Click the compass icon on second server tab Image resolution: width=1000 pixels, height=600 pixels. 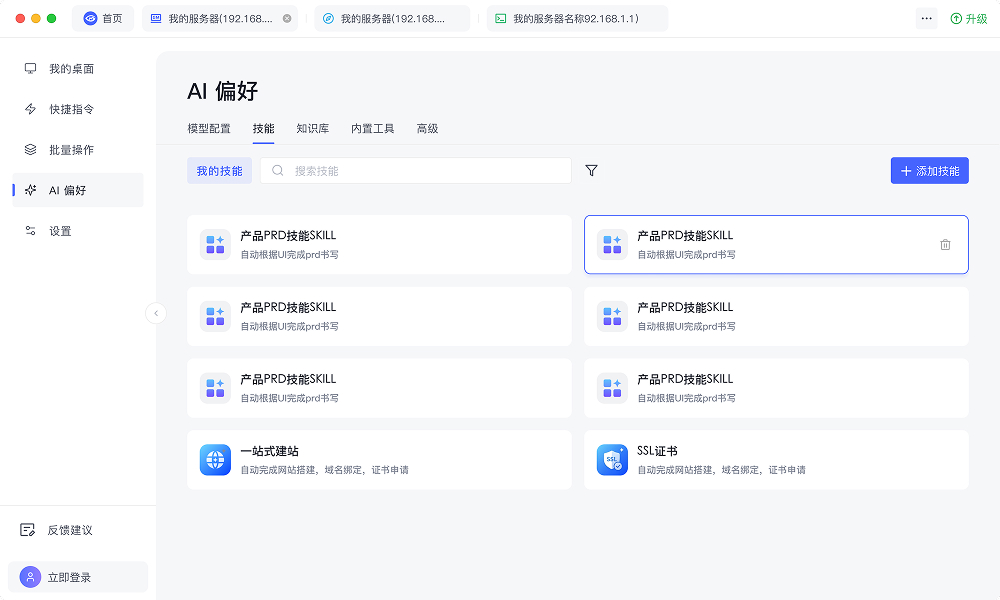point(328,18)
